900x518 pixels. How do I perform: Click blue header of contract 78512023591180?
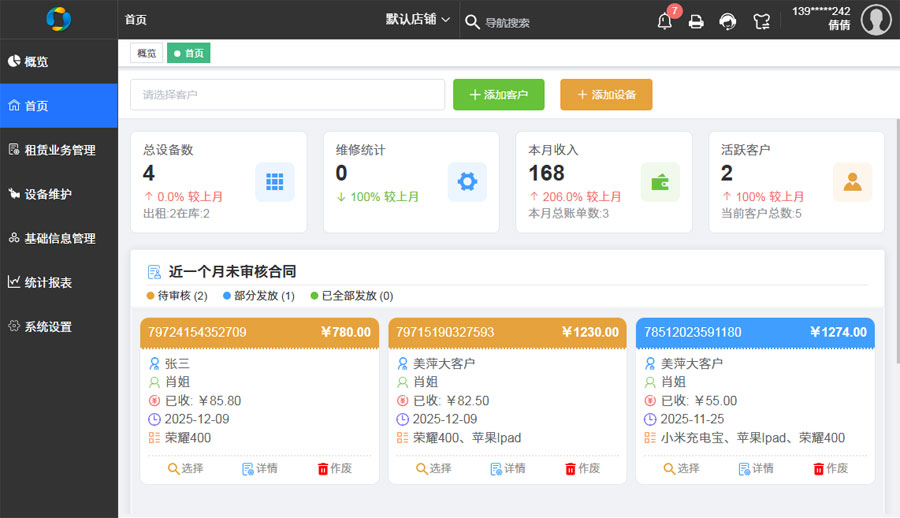[755, 333]
